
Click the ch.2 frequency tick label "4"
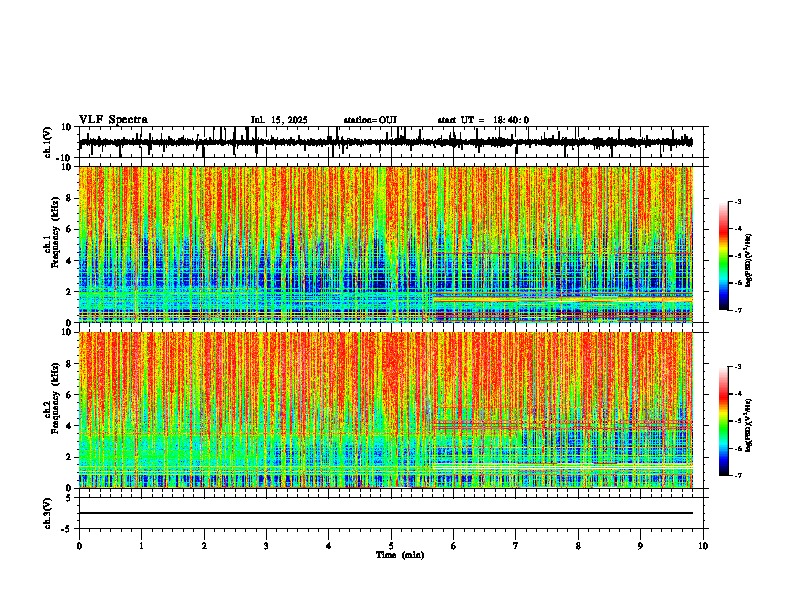click(69, 426)
